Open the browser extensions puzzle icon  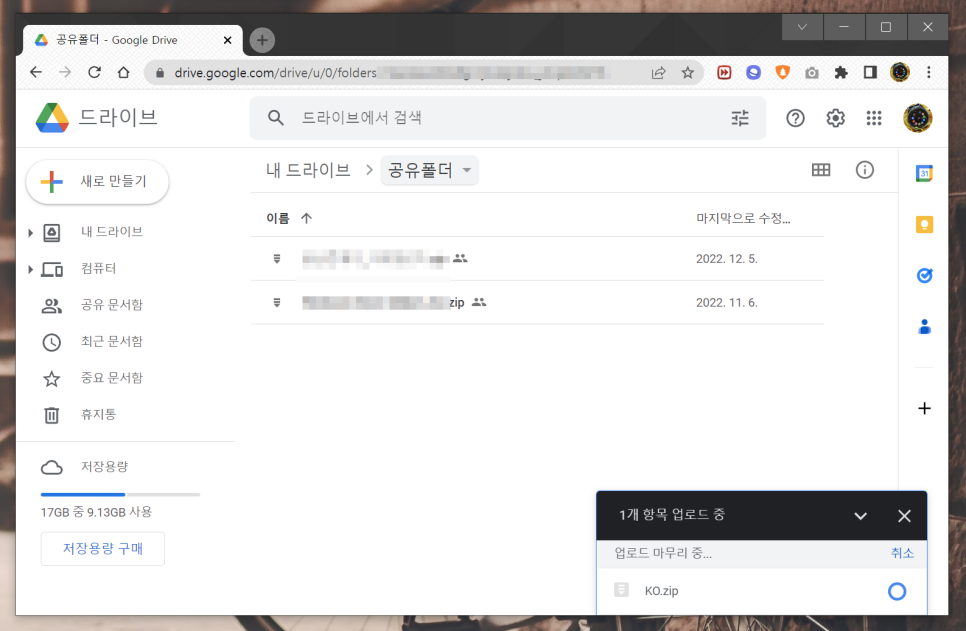click(x=840, y=73)
